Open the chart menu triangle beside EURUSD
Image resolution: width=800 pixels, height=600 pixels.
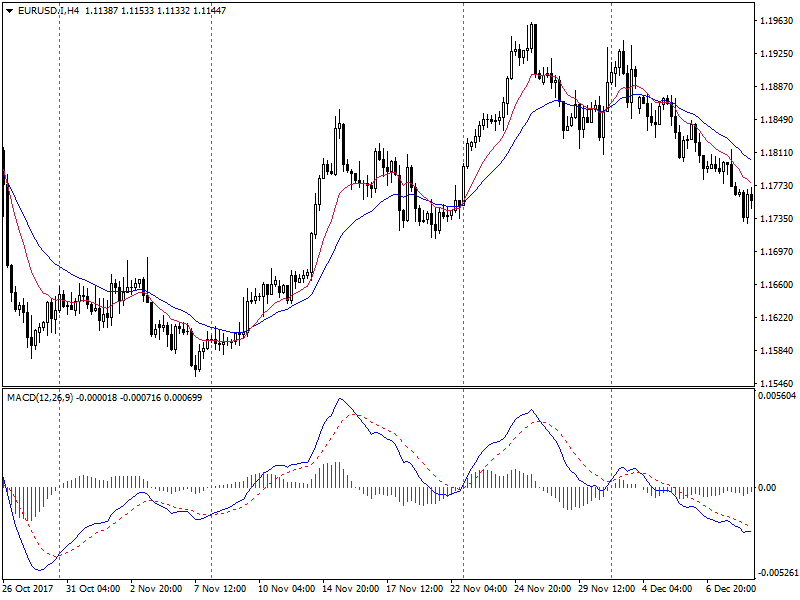[x=10, y=11]
